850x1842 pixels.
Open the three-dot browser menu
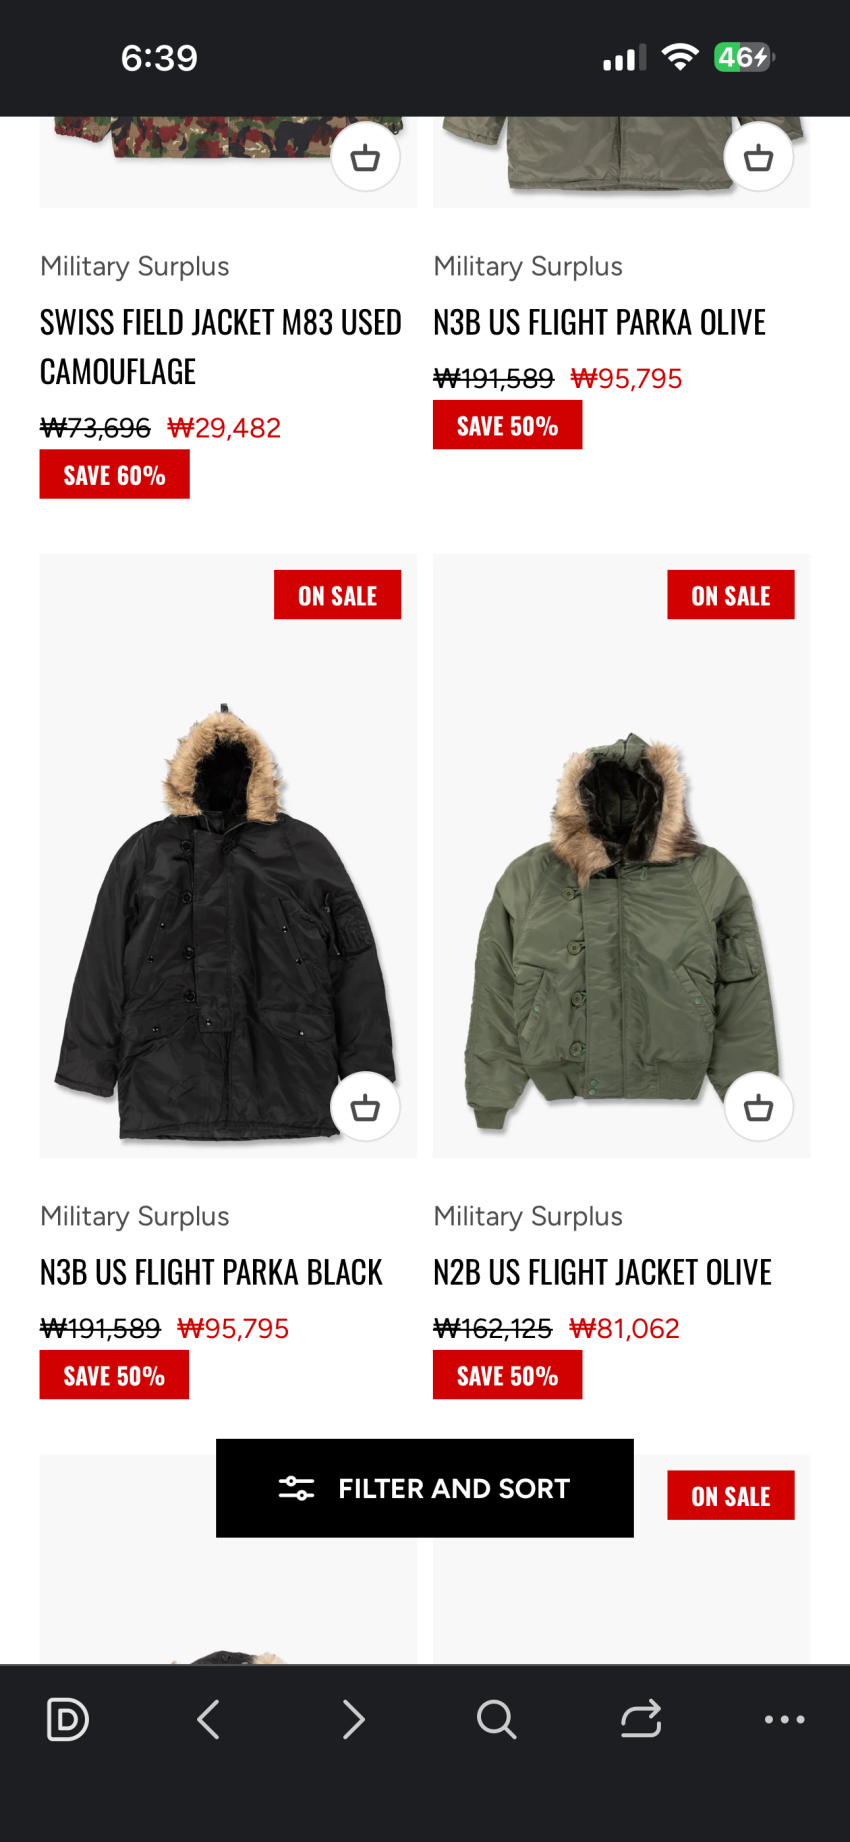785,1719
